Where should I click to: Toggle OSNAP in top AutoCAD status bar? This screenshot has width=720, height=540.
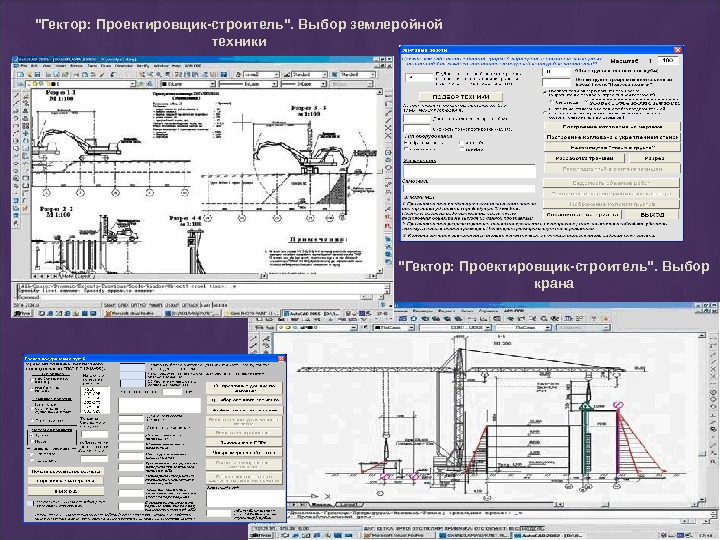tap(172, 305)
